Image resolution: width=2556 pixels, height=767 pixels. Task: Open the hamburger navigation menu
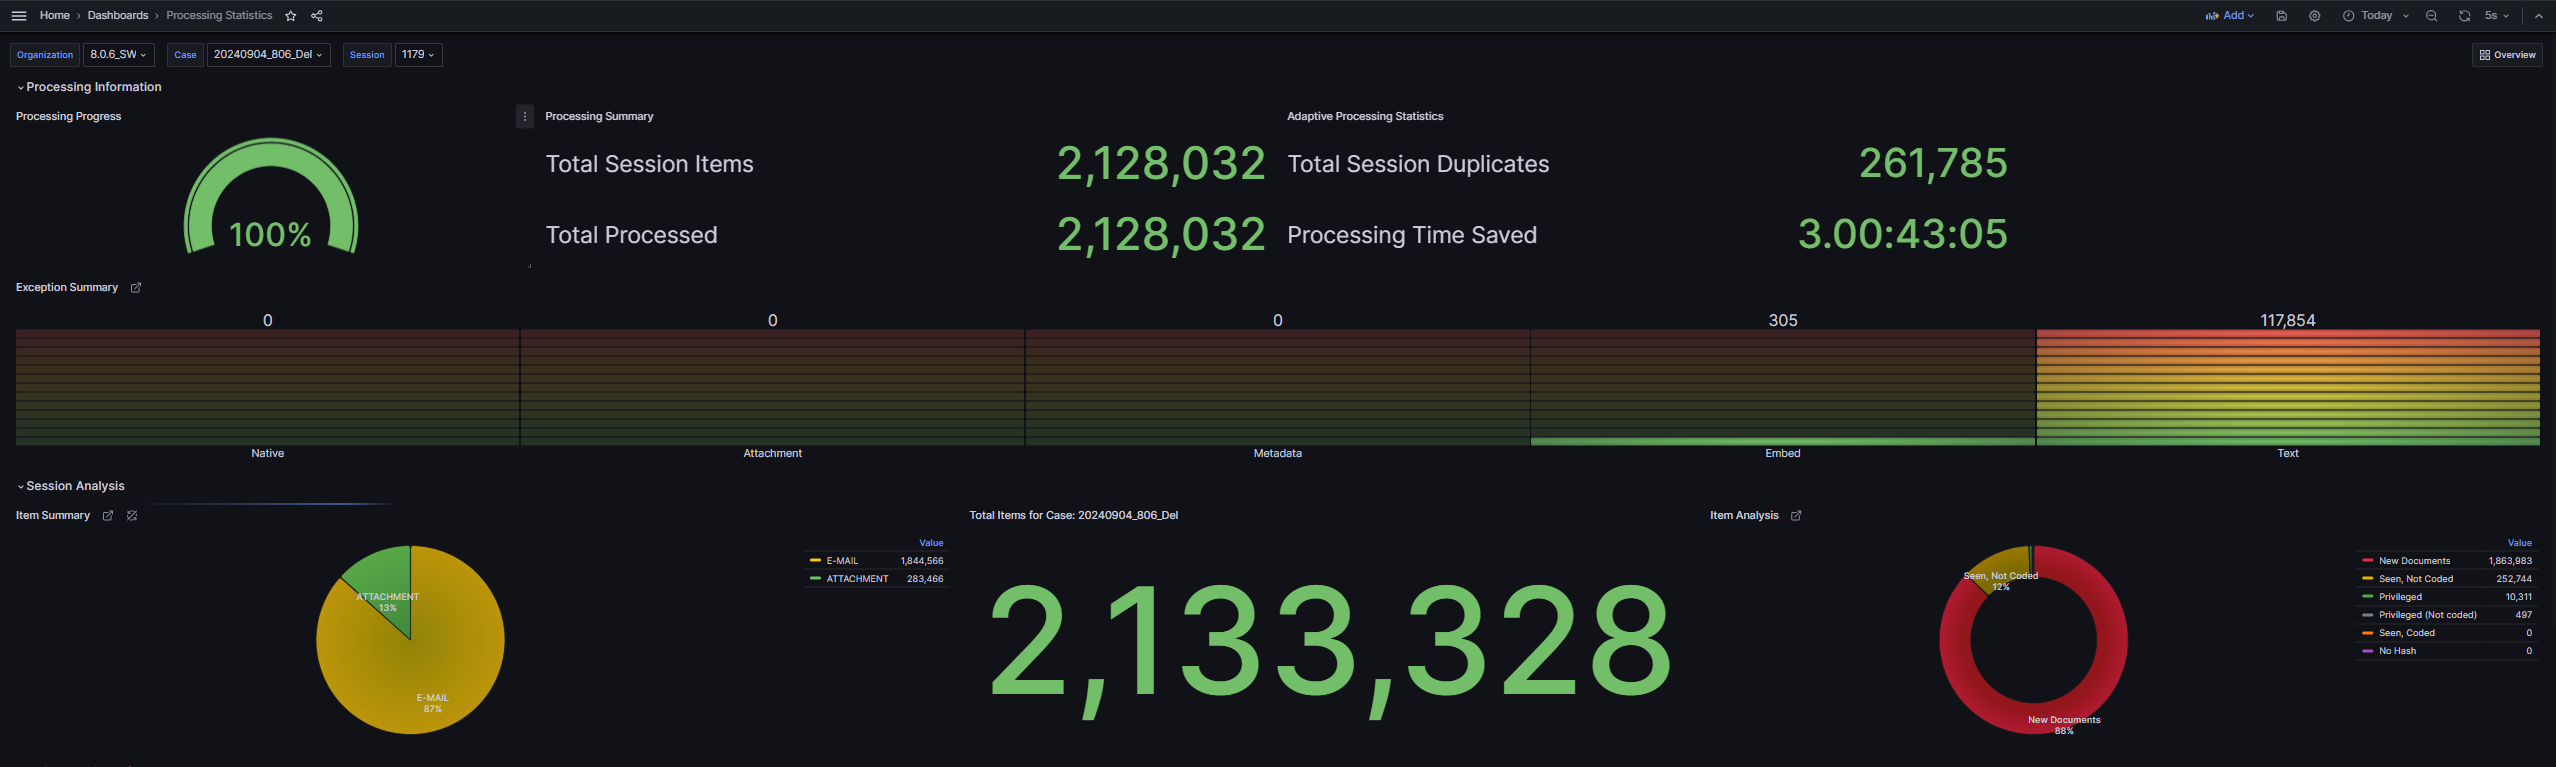[x=18, y=16]
